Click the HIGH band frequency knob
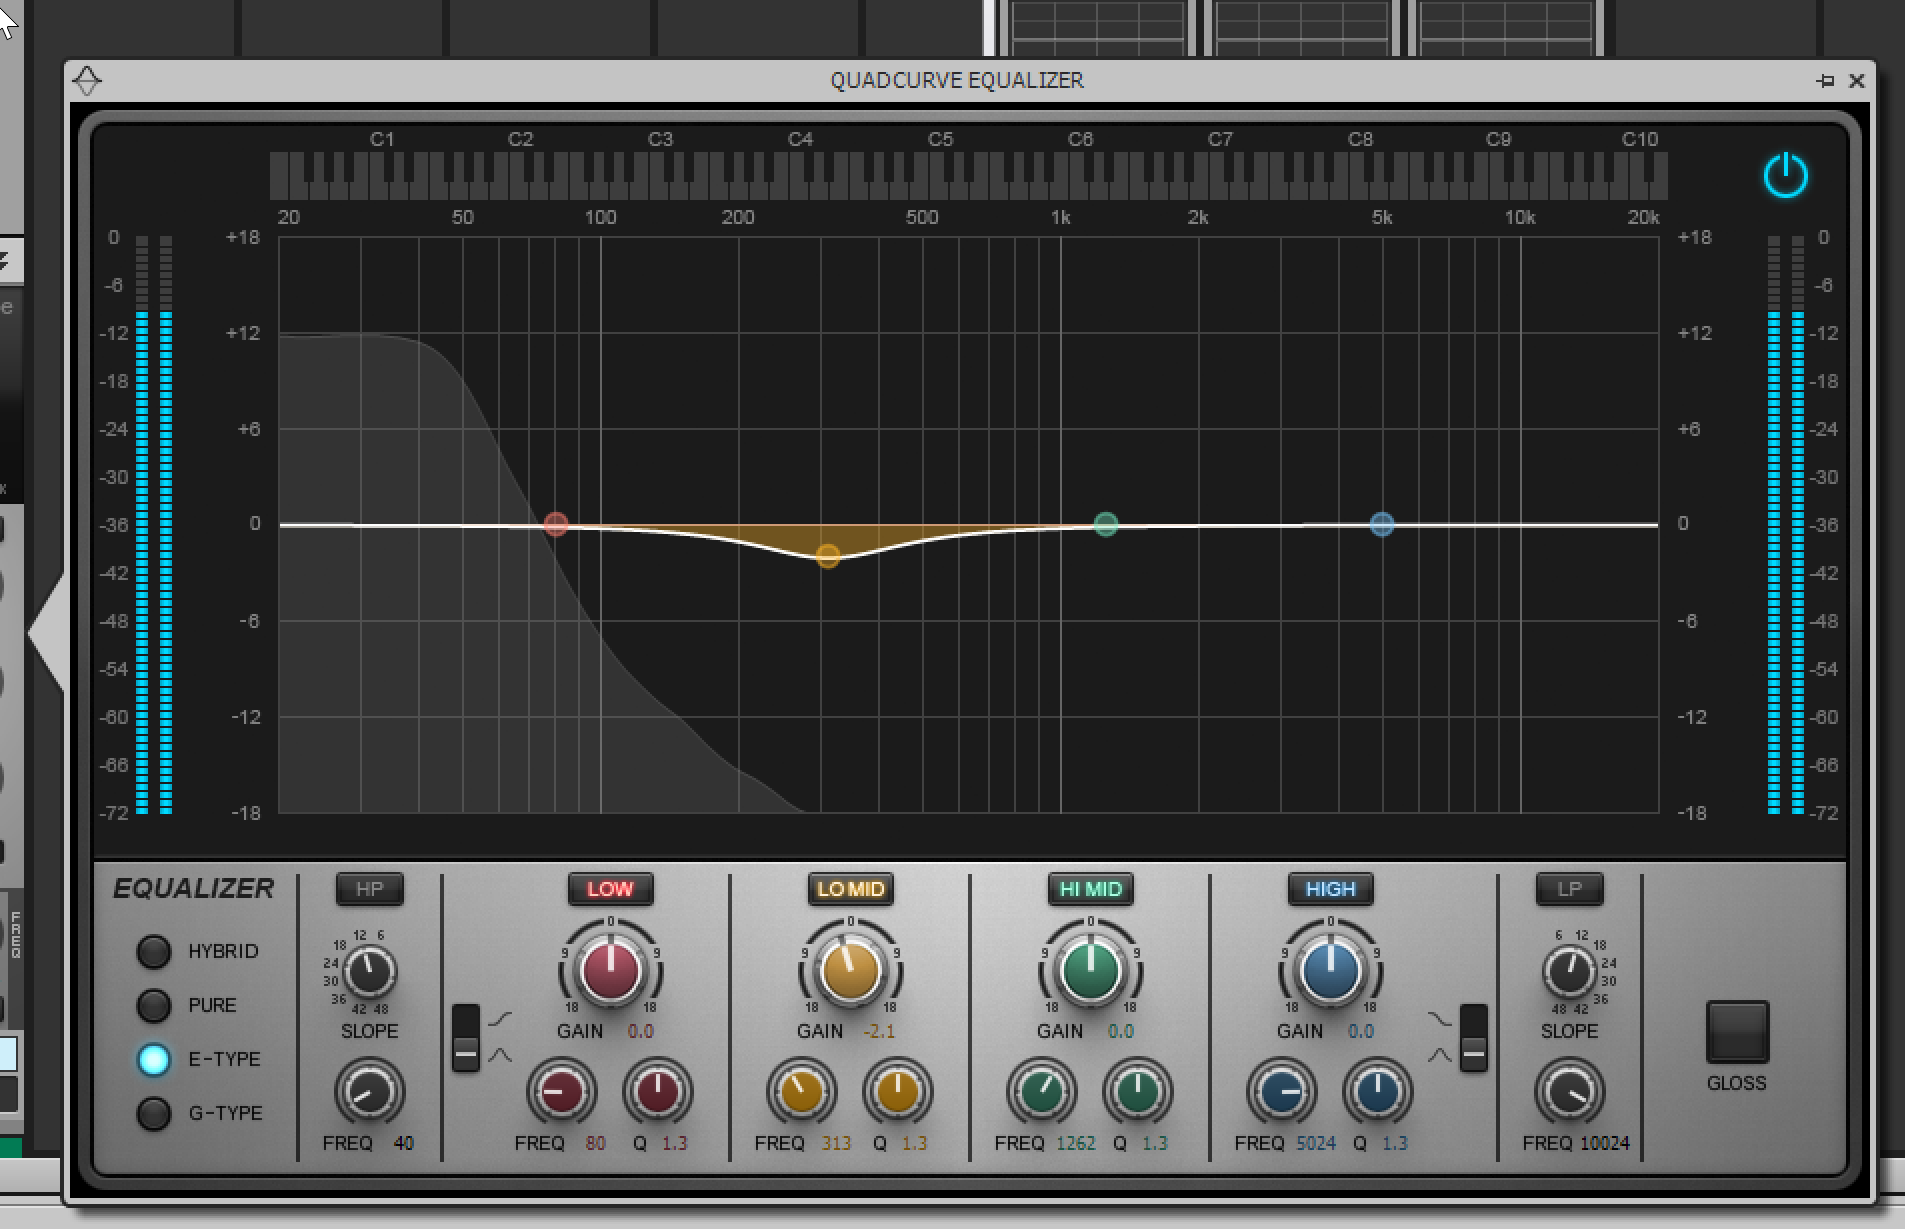 tap(1281, 1093)
